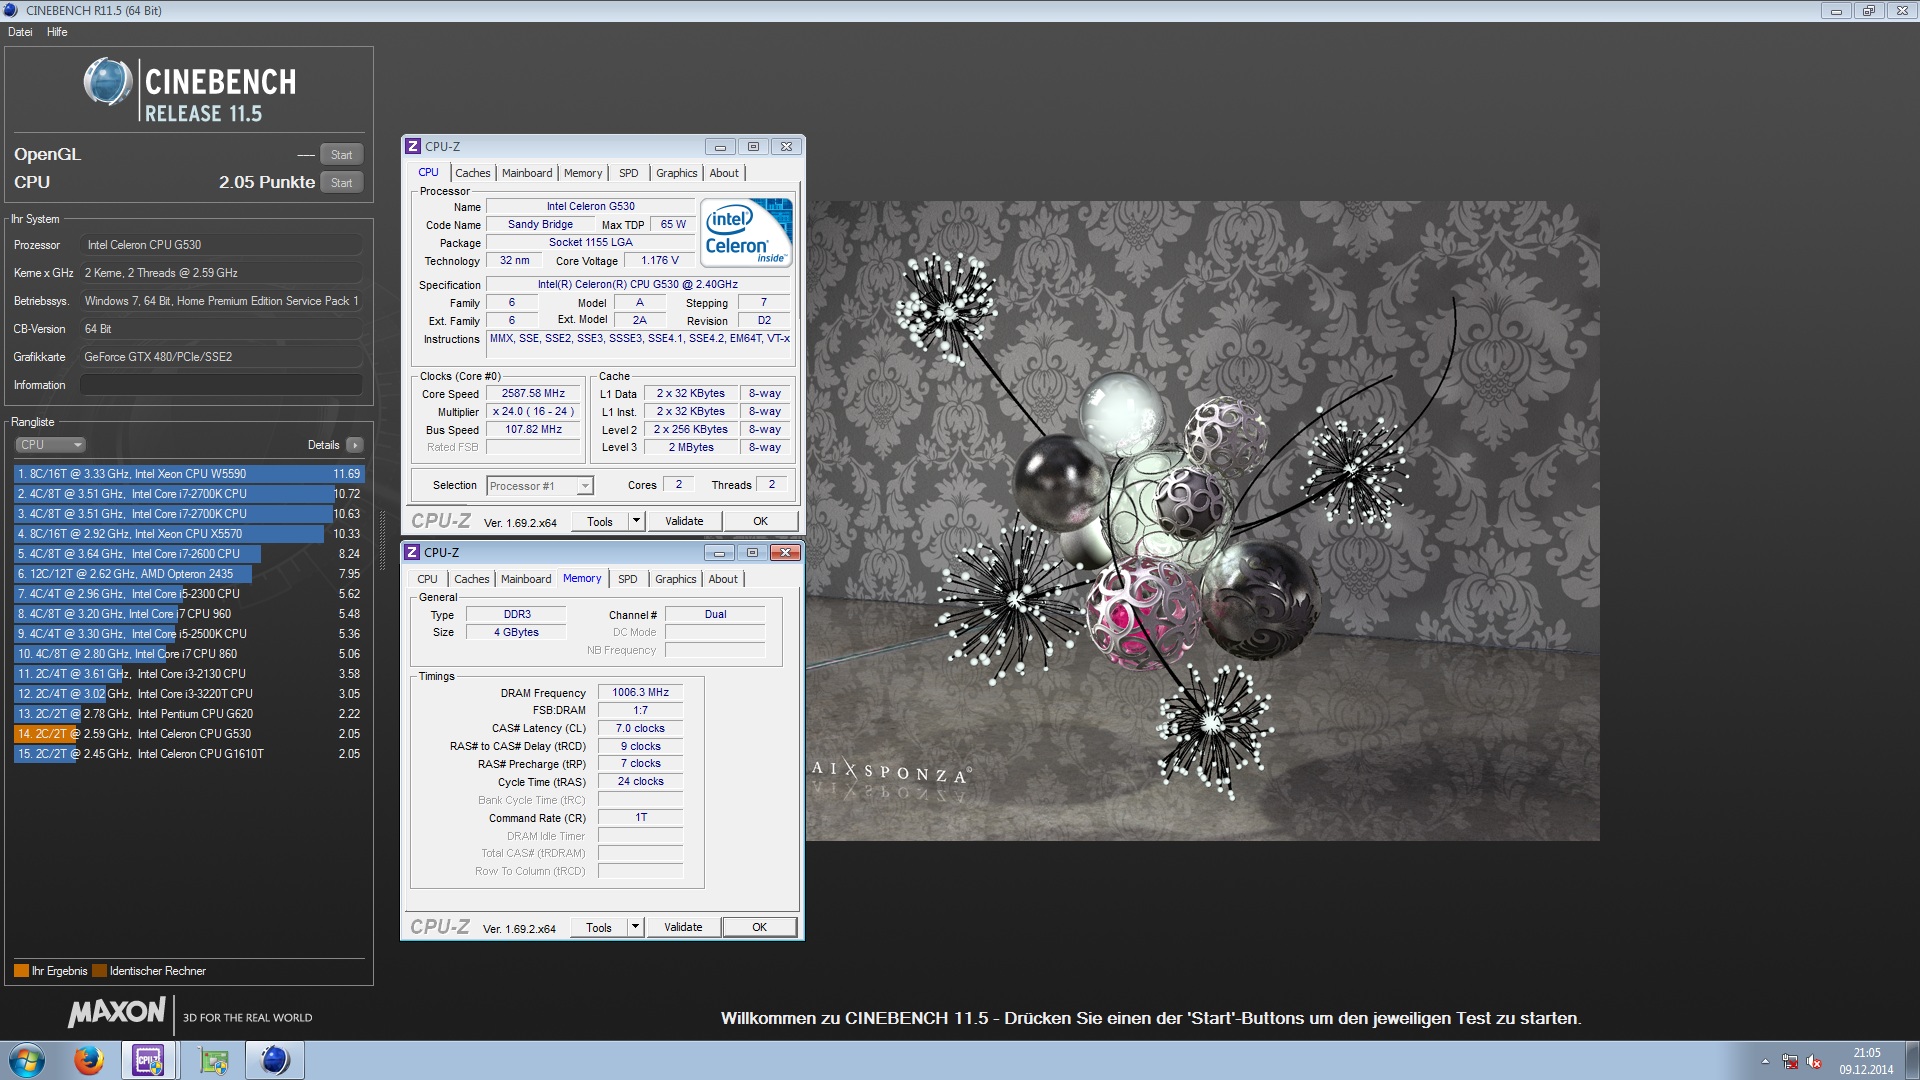Open the network tray icon
Image resolution: width=1920 pixels, height=1080 pixels.
coord(1789,1062)
